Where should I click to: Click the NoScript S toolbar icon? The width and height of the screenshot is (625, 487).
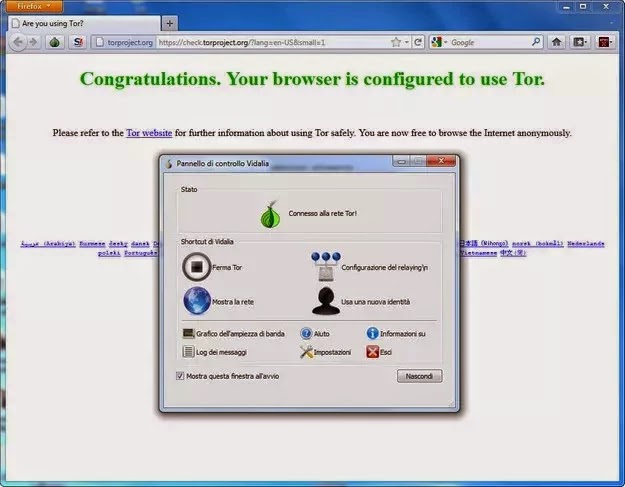78,42
